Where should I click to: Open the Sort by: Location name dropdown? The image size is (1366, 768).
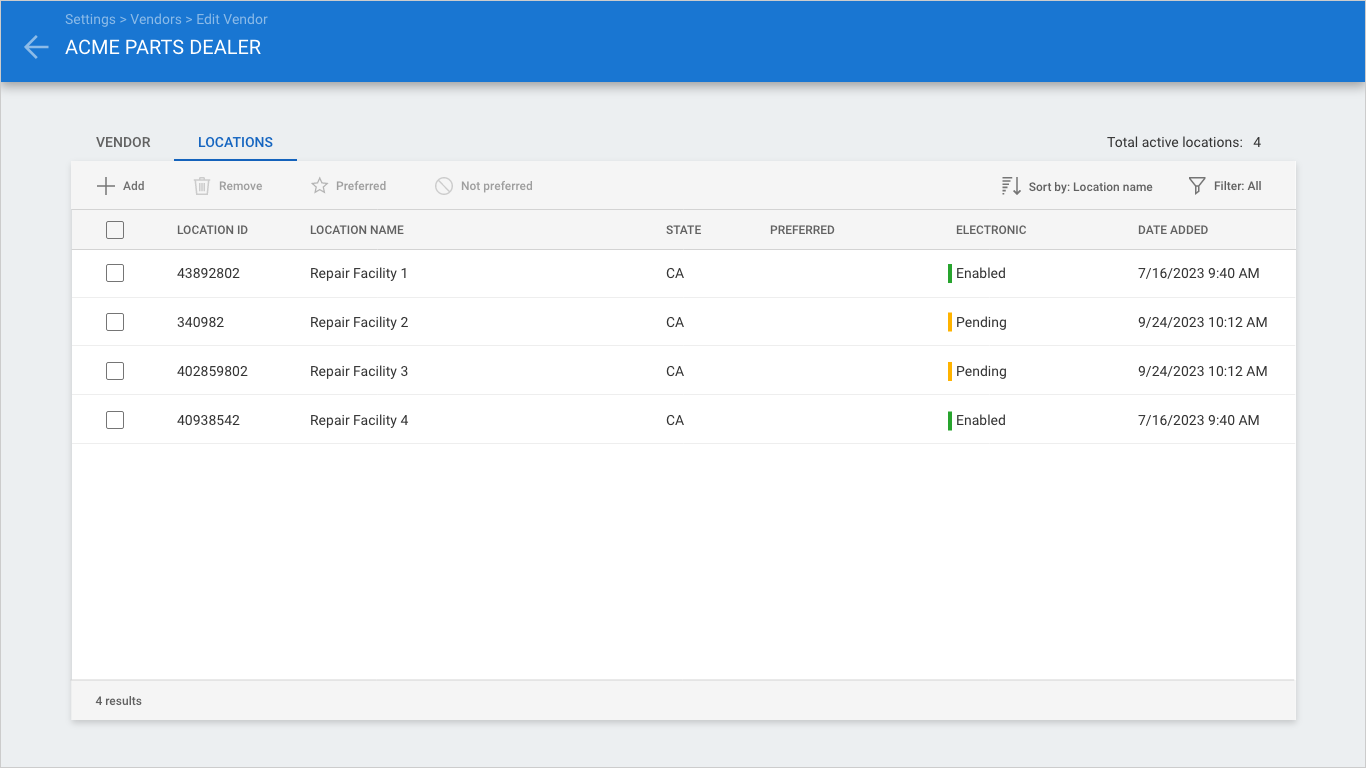tap(1077, 186)
